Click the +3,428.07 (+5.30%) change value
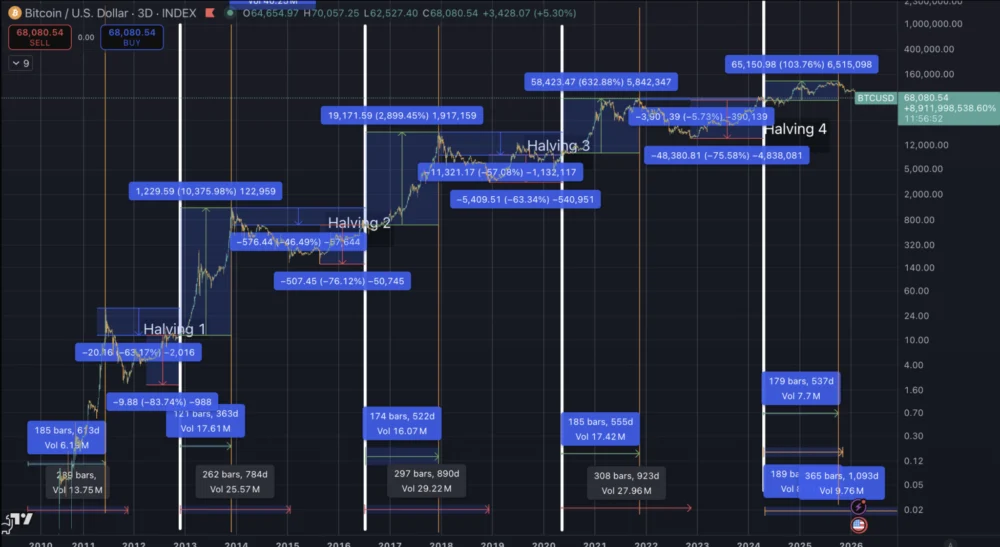 (529, 13)
